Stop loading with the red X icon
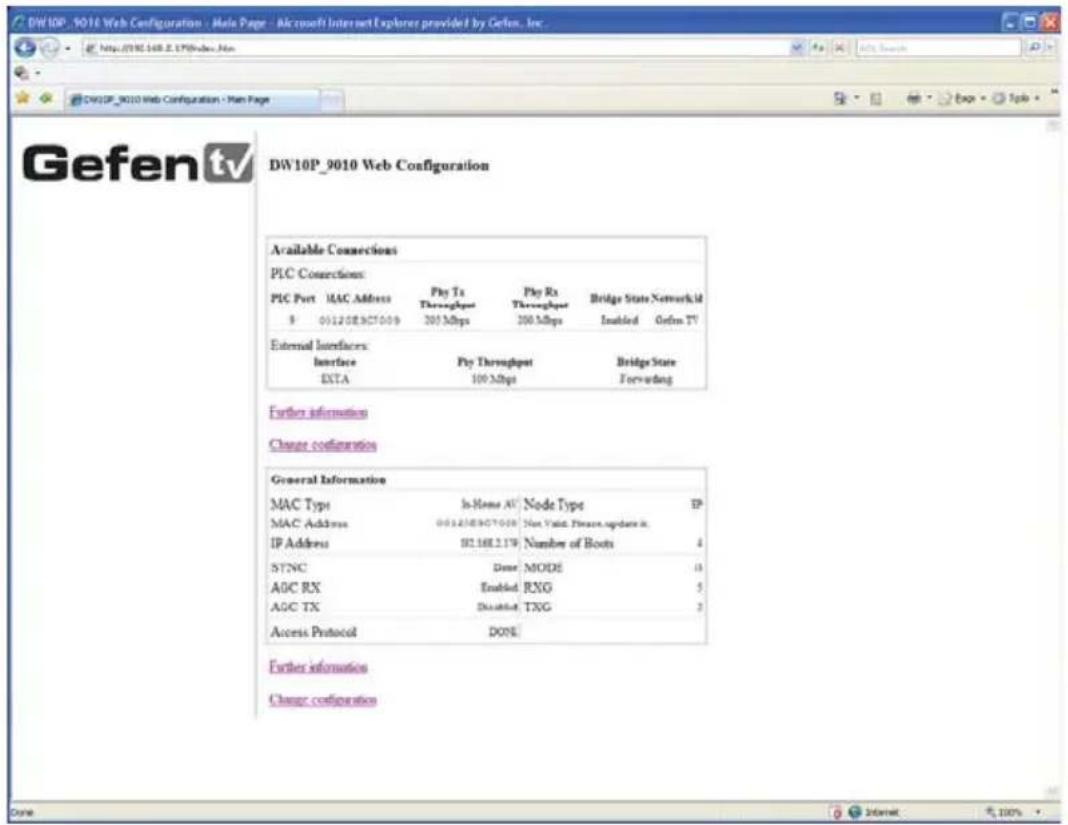The image size is (1068, 825). pyautogui.click(x=840, y=48)
